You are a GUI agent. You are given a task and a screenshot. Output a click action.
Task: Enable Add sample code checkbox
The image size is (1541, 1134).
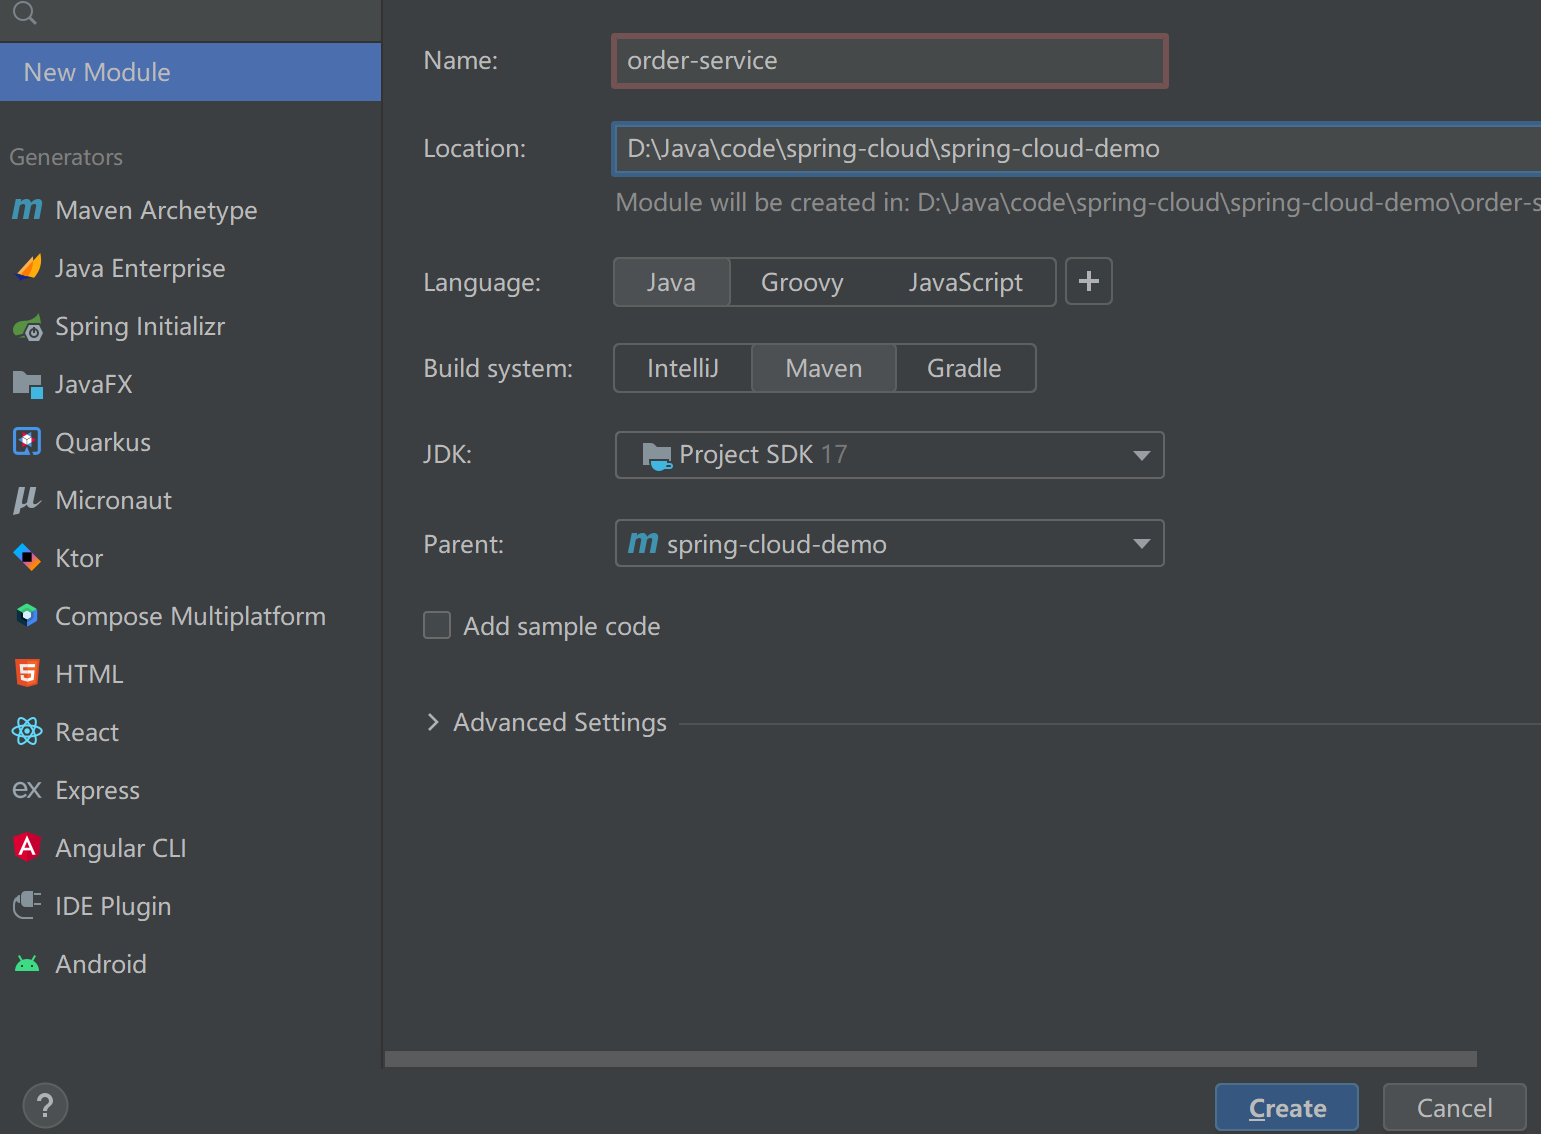437,625
